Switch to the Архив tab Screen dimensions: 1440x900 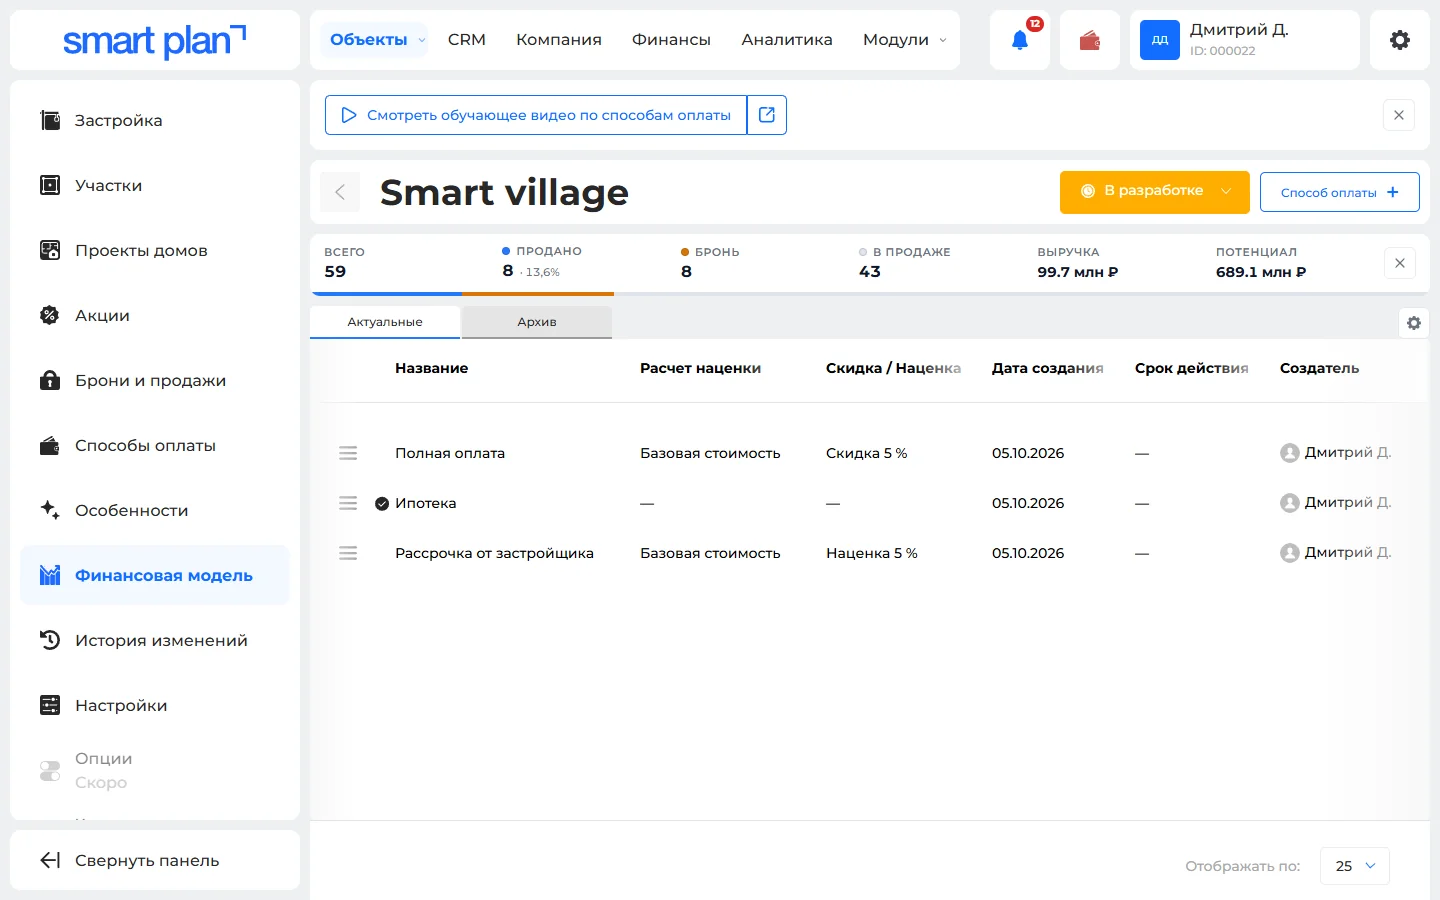point(537,322)
